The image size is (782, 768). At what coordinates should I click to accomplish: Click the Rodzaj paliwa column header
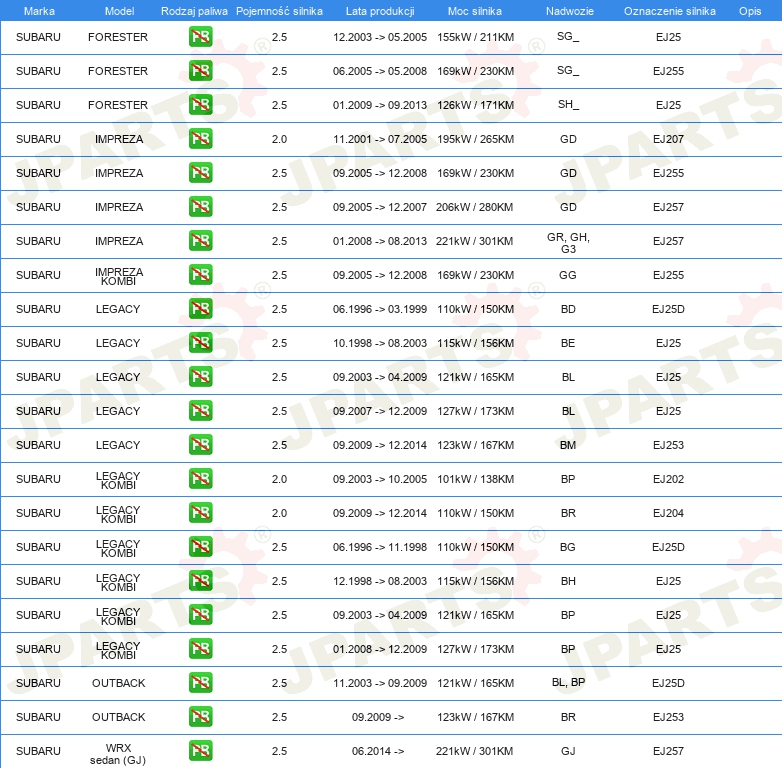tap(194, 11)
